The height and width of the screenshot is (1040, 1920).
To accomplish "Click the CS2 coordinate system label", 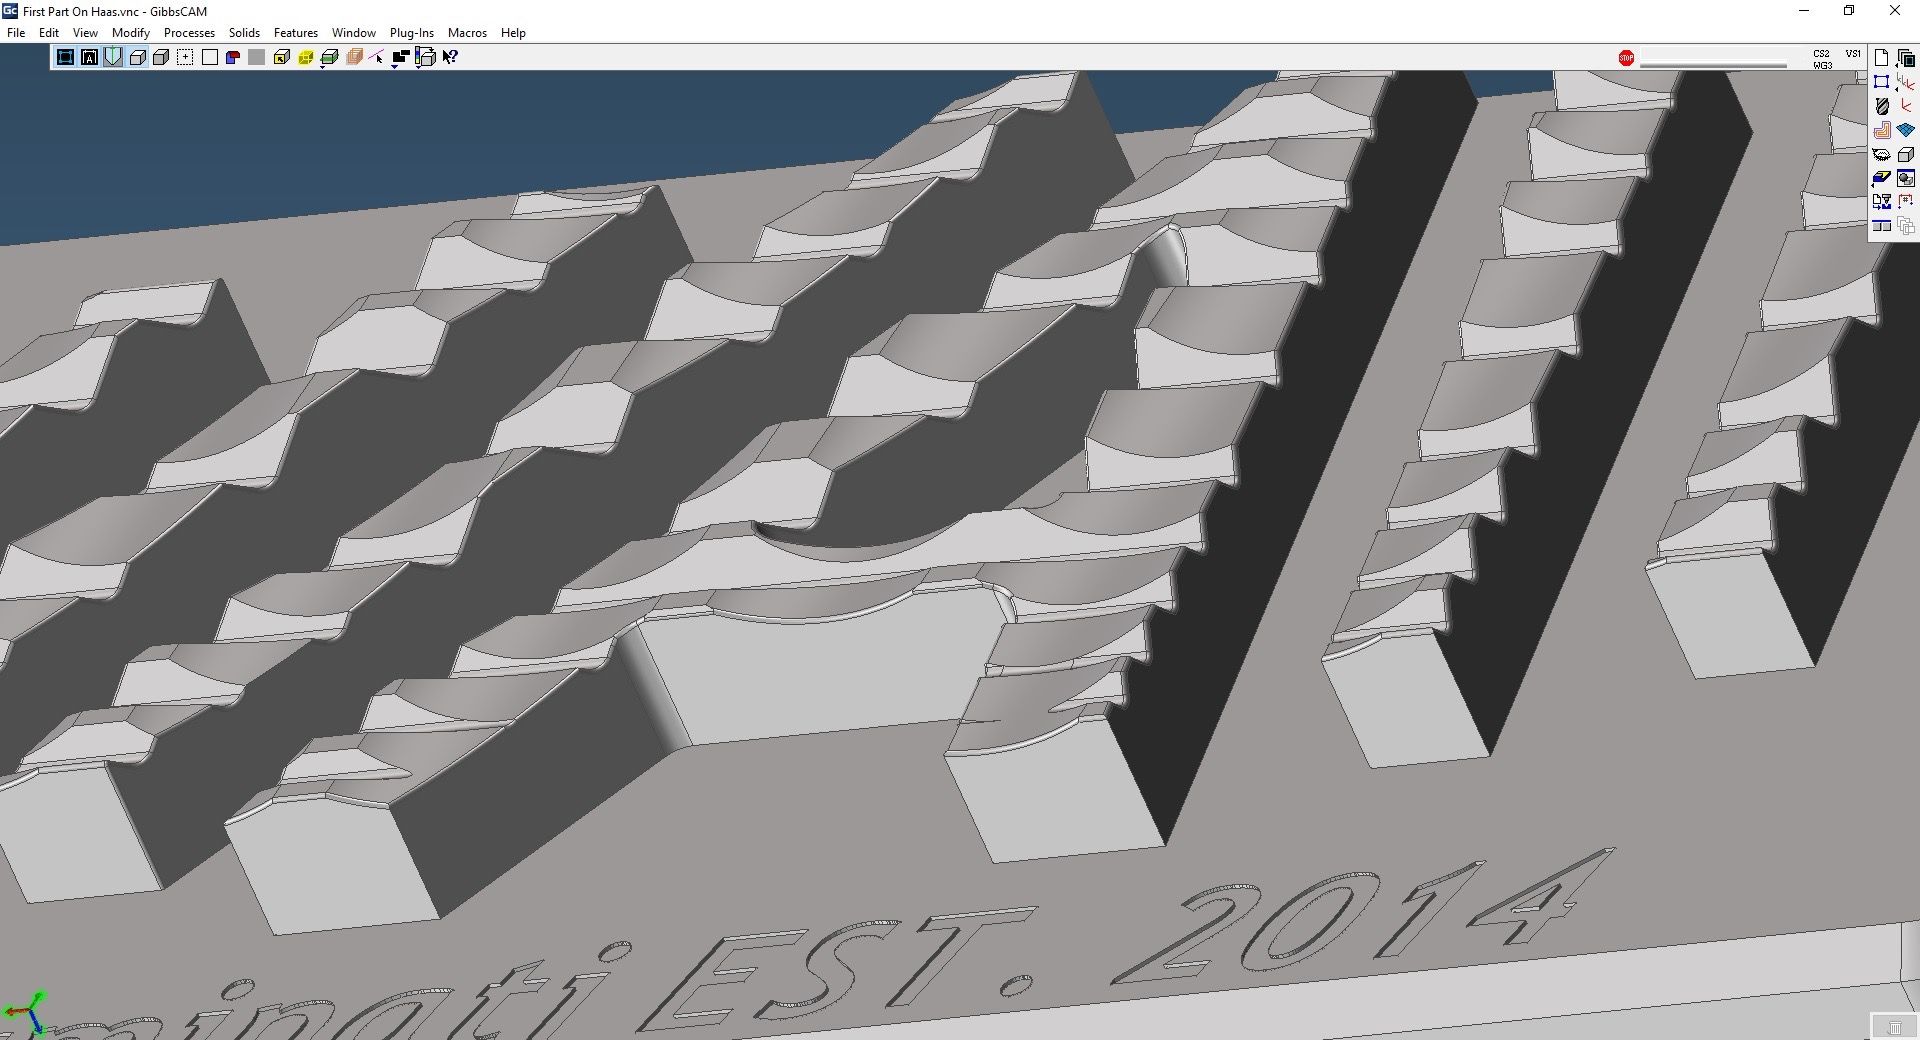I will click(x=1822, y=54).
